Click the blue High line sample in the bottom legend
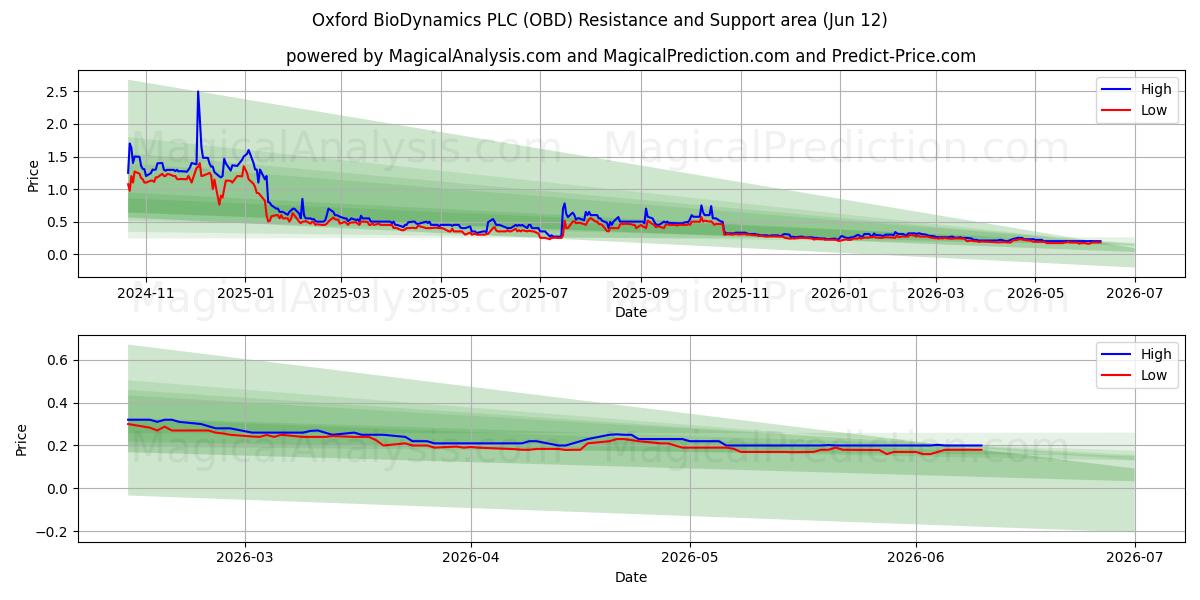Screen dimensions: 1200x600 [x=1116, y=355]
